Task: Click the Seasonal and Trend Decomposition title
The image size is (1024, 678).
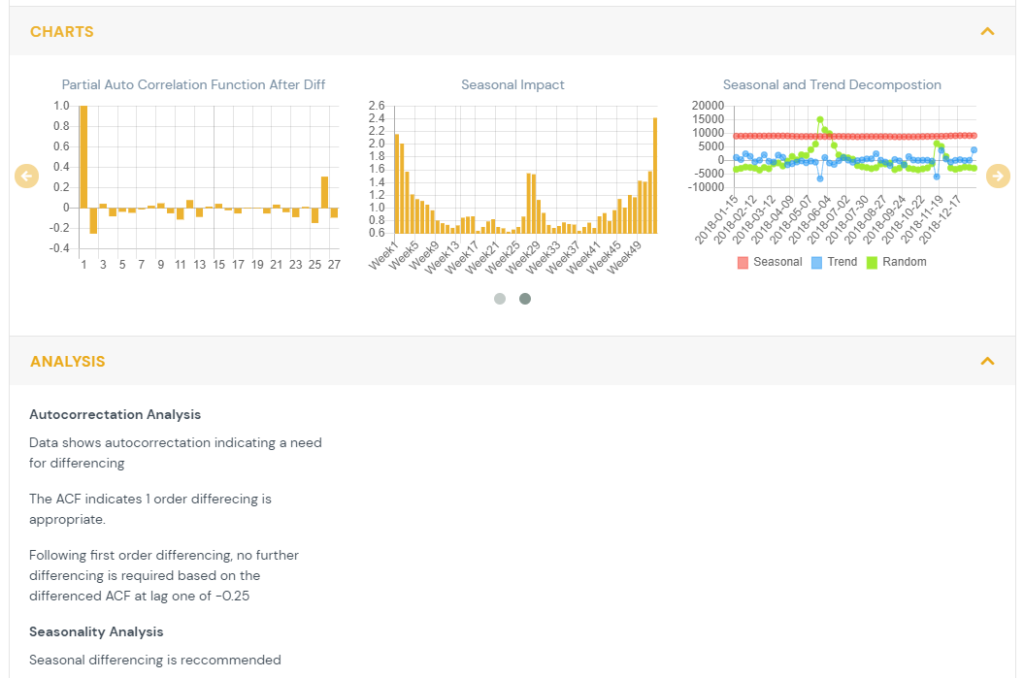Action: pyautogui.click(x=831, y=85)
